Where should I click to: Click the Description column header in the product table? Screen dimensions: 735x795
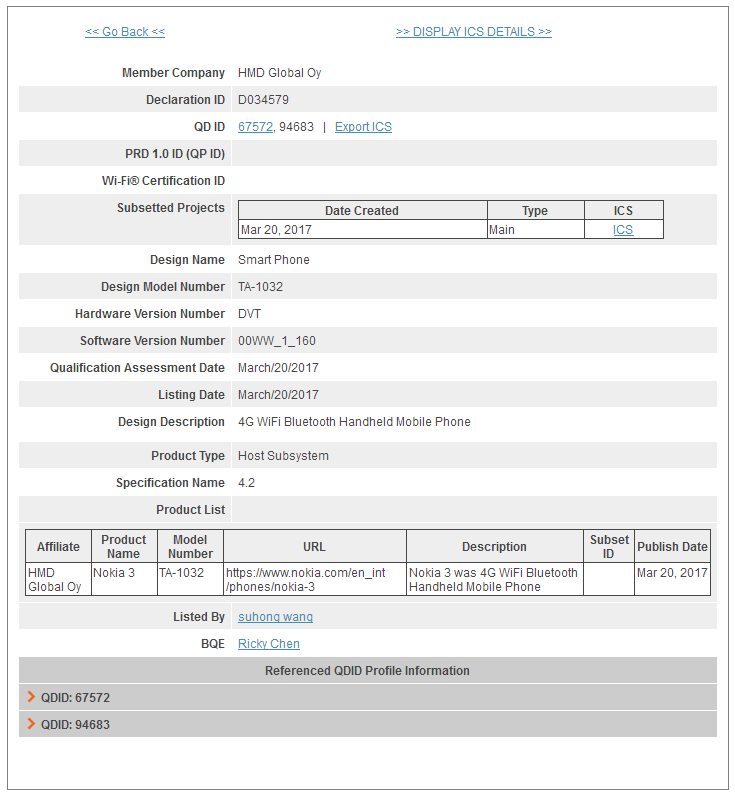click(x=494, y=547)
